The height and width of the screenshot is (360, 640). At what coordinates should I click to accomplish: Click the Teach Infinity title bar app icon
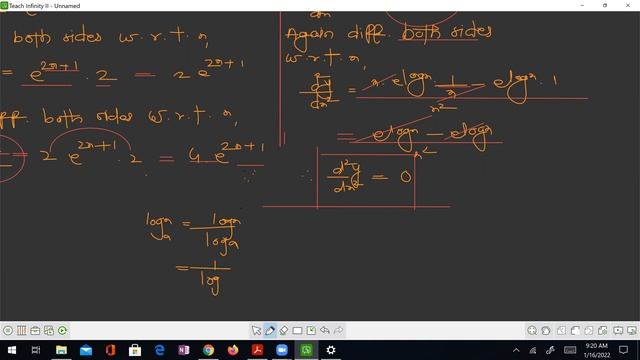pyautogui.click(x=4, y=6)
